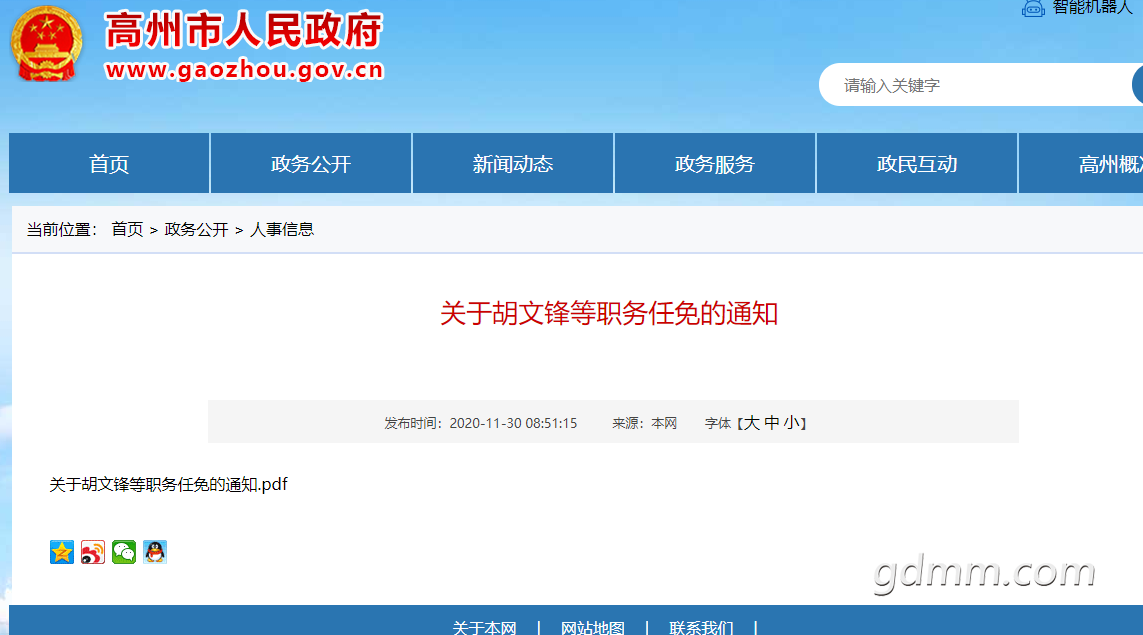Open 关于本网 footer link
The width and height of the screenshot is (1143, 635).
pyautogui.click(x=484, y=628)
